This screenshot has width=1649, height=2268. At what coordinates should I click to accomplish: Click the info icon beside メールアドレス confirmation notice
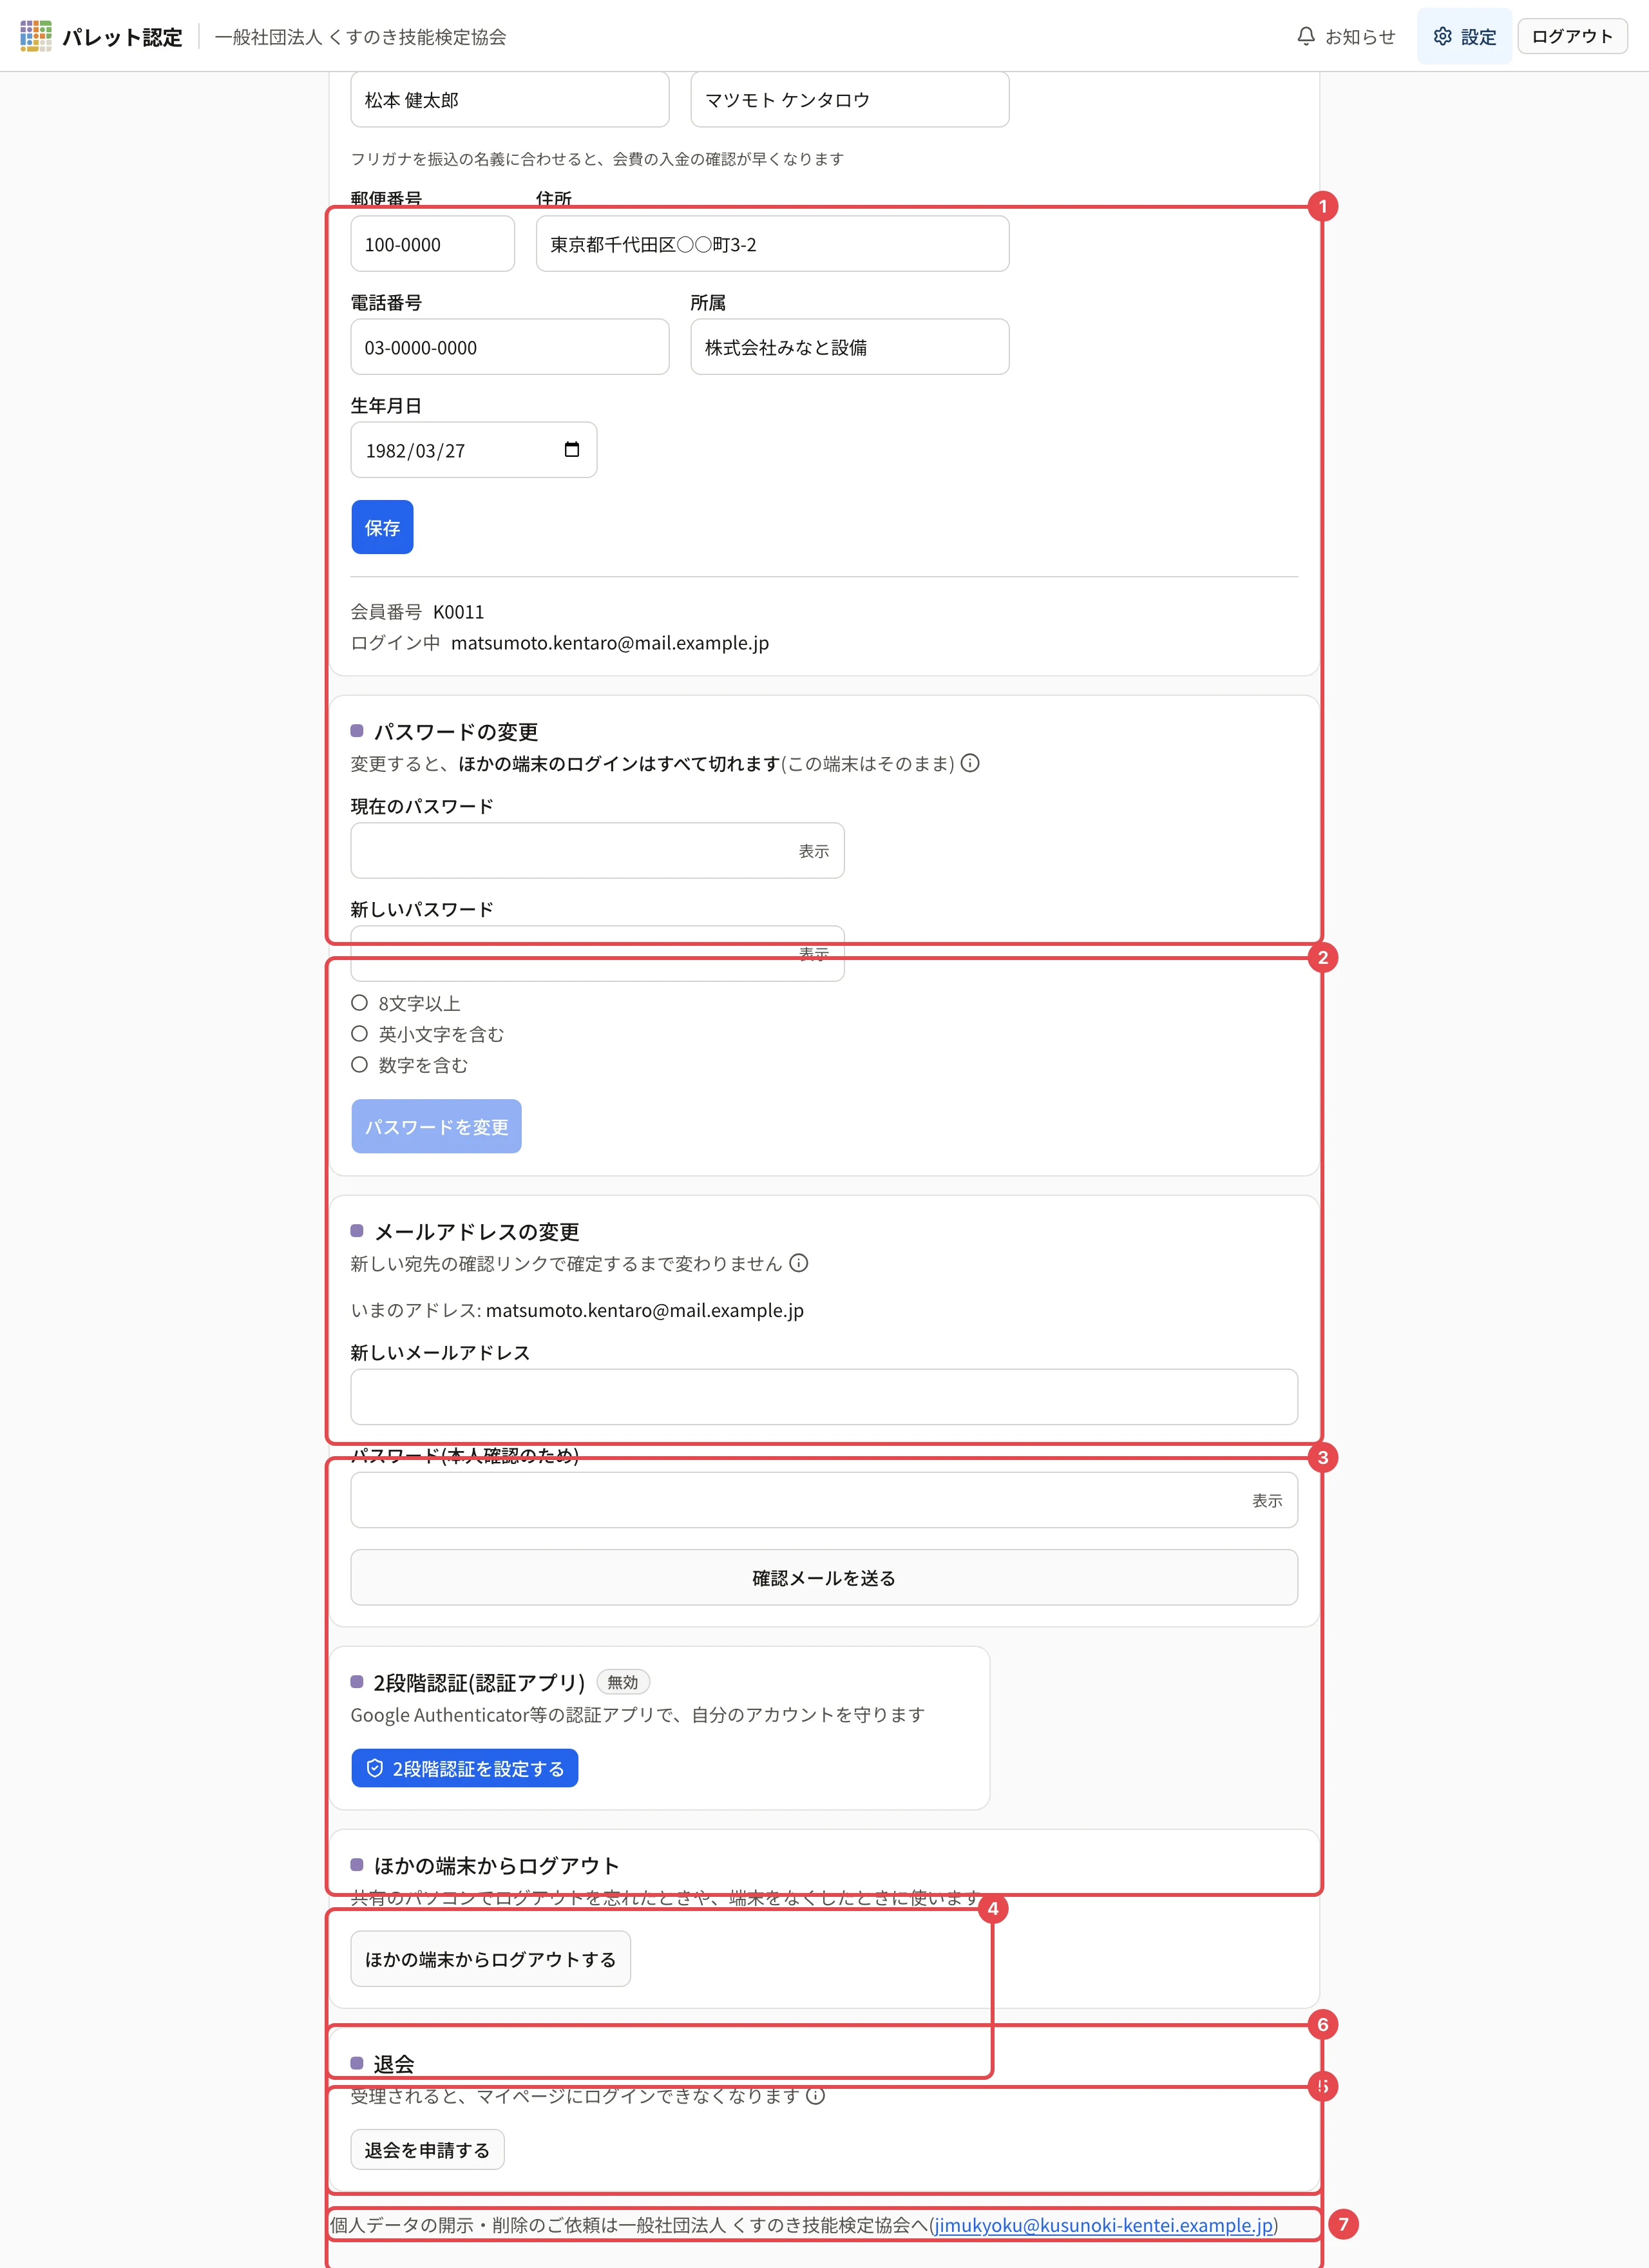point(798,1263)
